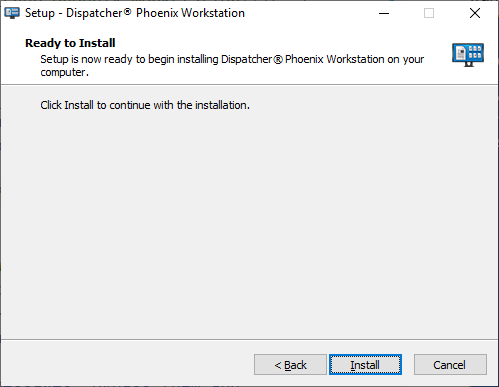Image resolution: width=499 pixels, height=387 pixels.
Task: Click the 'Click Install to continue' instruction
Action: 145,105
